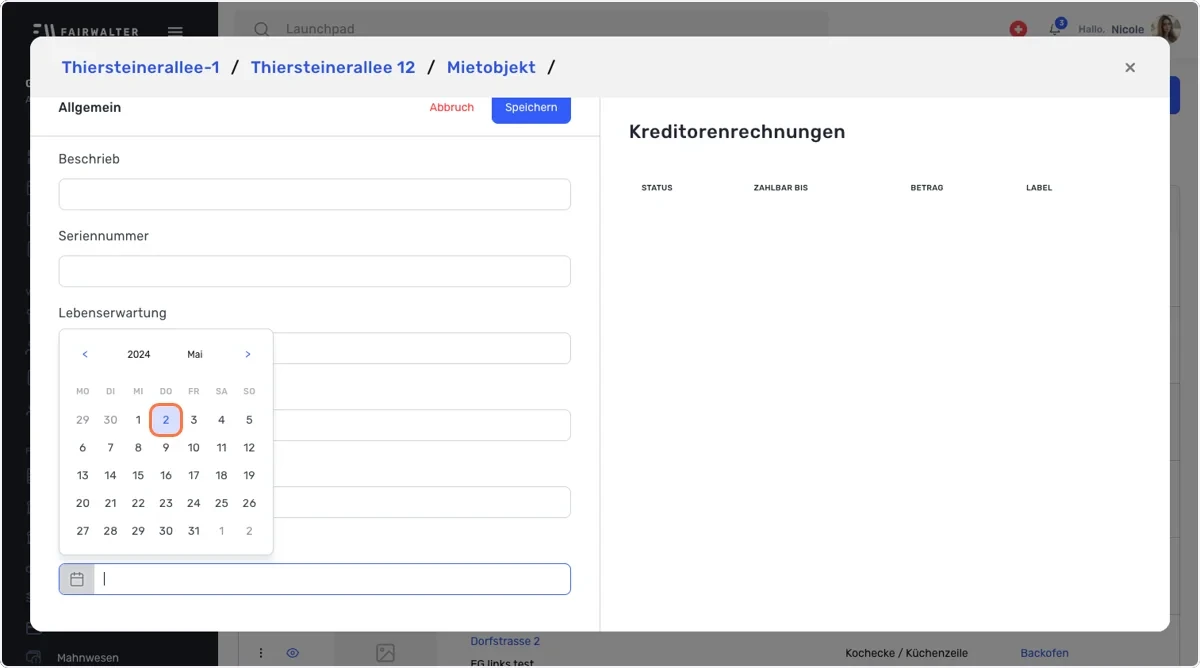Select month Mai in date picker header
Screen dimensions: 1200x668
[x=195, y=355]
